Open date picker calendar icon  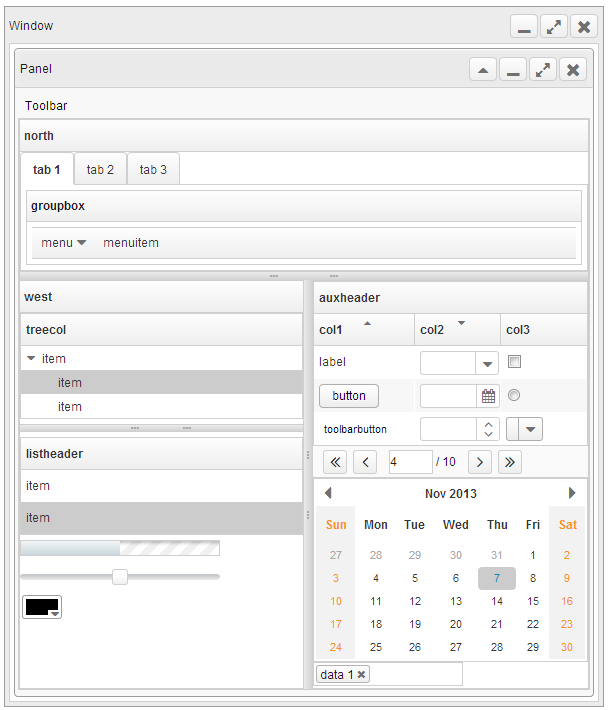point(488,396)
